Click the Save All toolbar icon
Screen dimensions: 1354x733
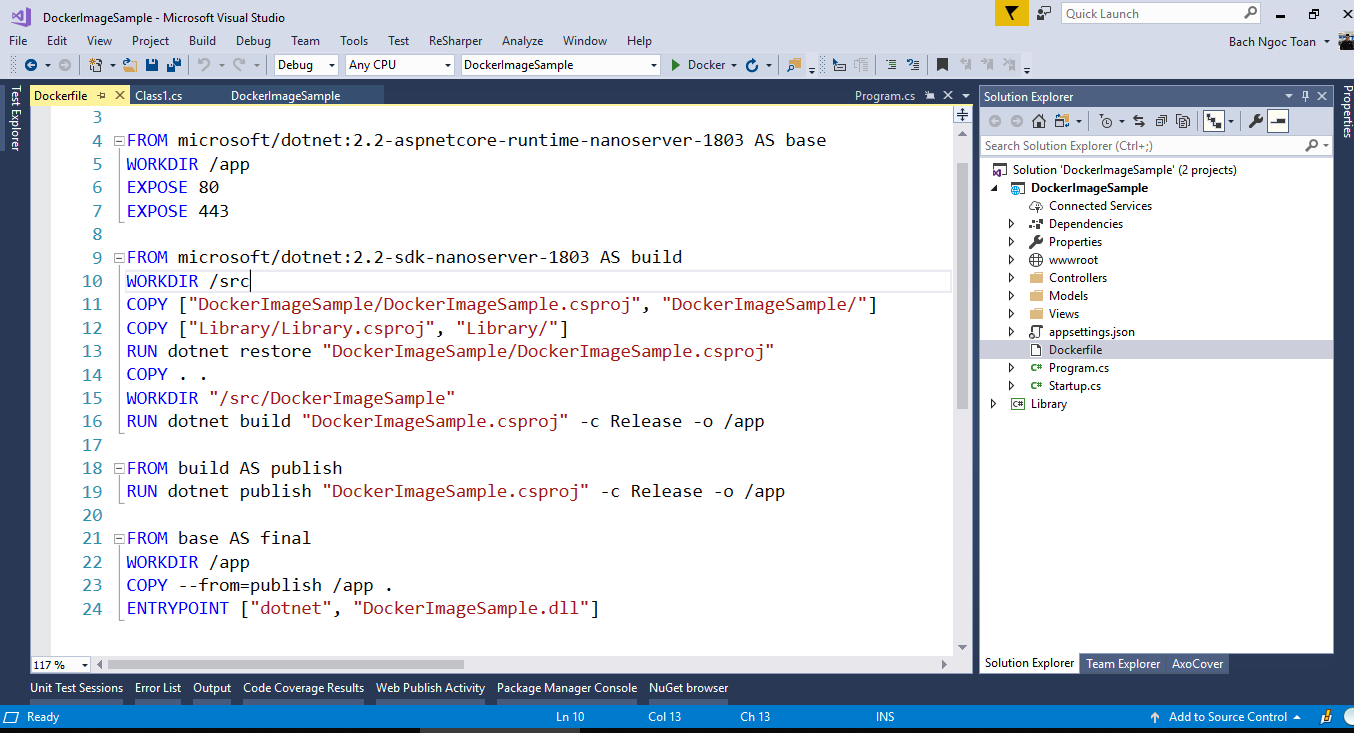point(173,65)
